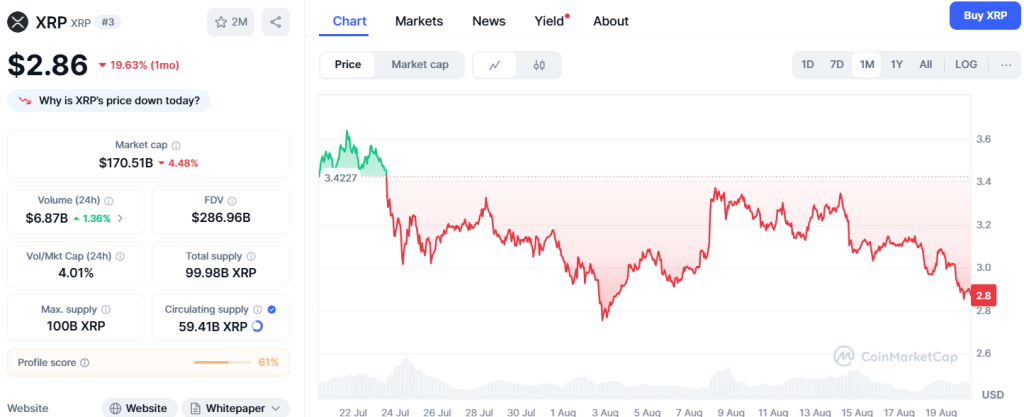Click the Circulating supply verified badge
The image size is (1024, 417).
[x=273, y=310]
